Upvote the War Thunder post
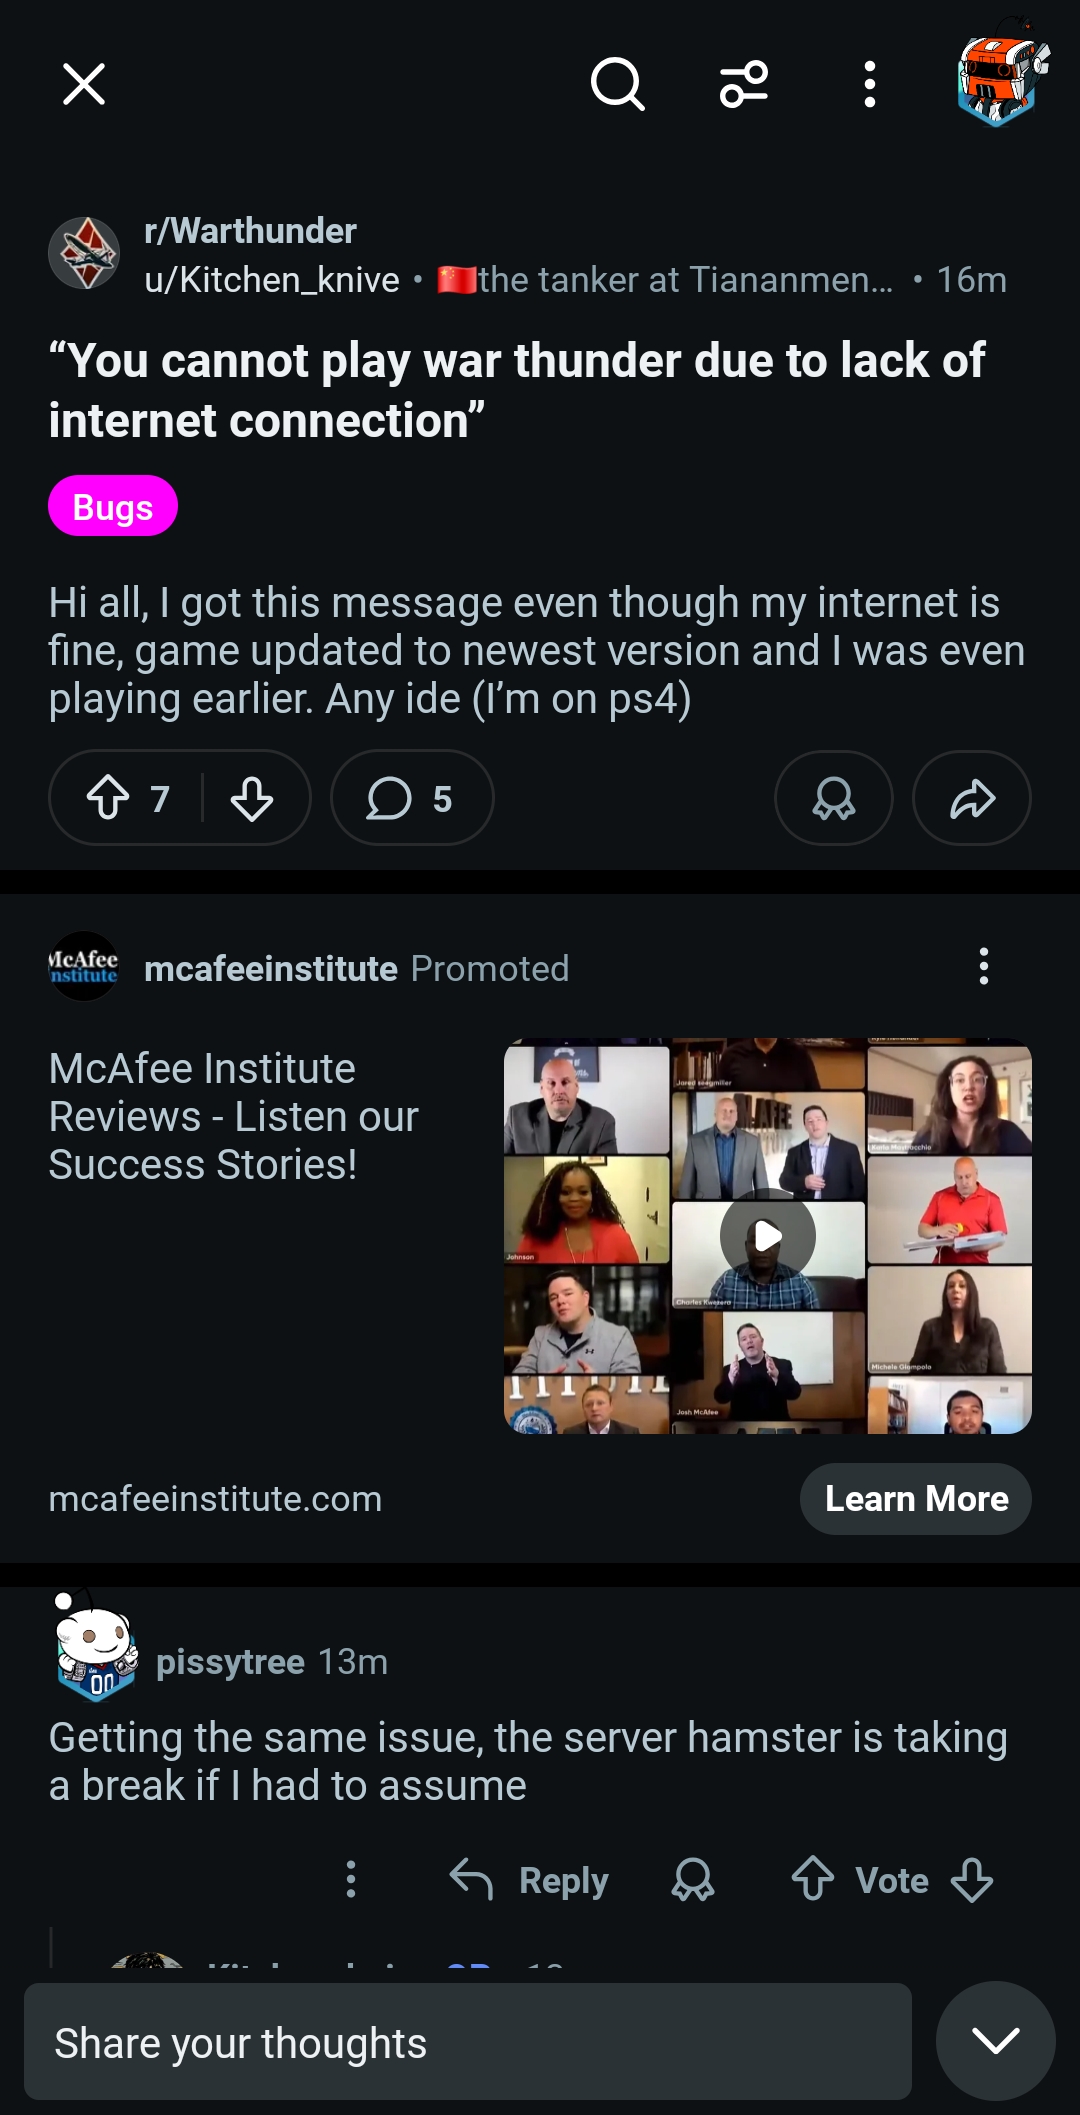The image size is (1080, 2115). [x=108, y=798]
